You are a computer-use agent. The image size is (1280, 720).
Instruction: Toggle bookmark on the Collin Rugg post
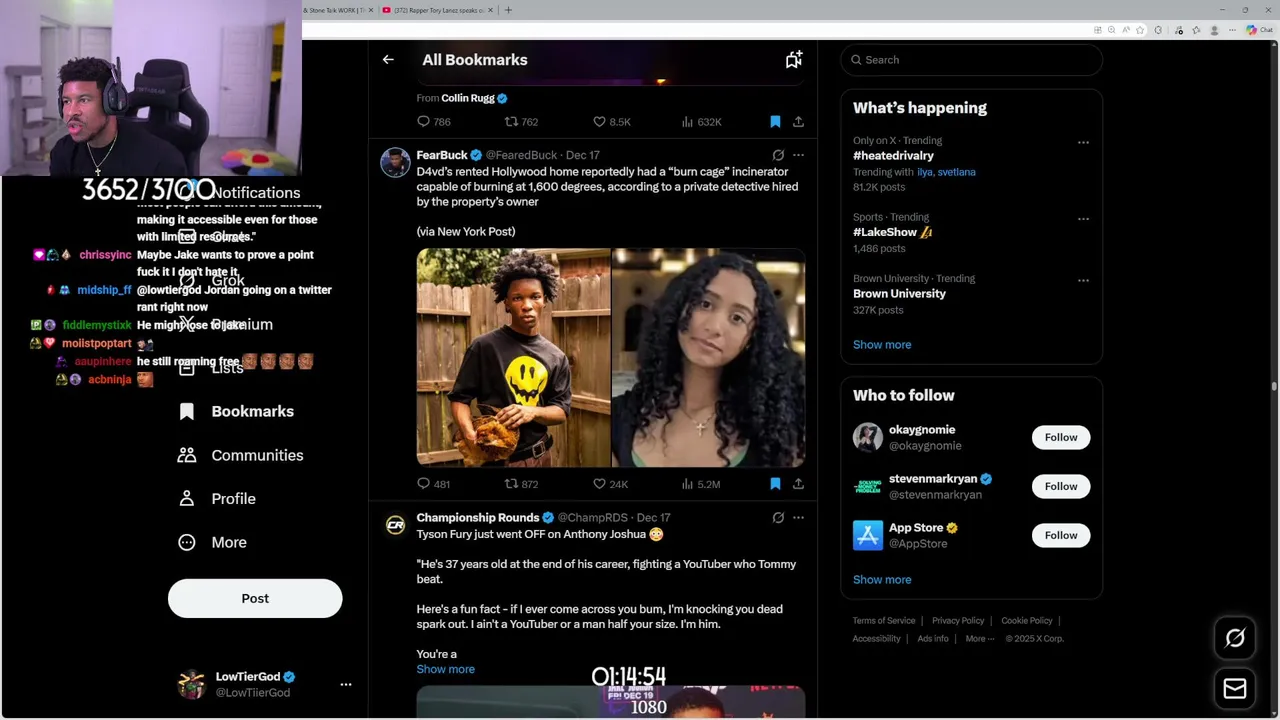tap(775, 122)
